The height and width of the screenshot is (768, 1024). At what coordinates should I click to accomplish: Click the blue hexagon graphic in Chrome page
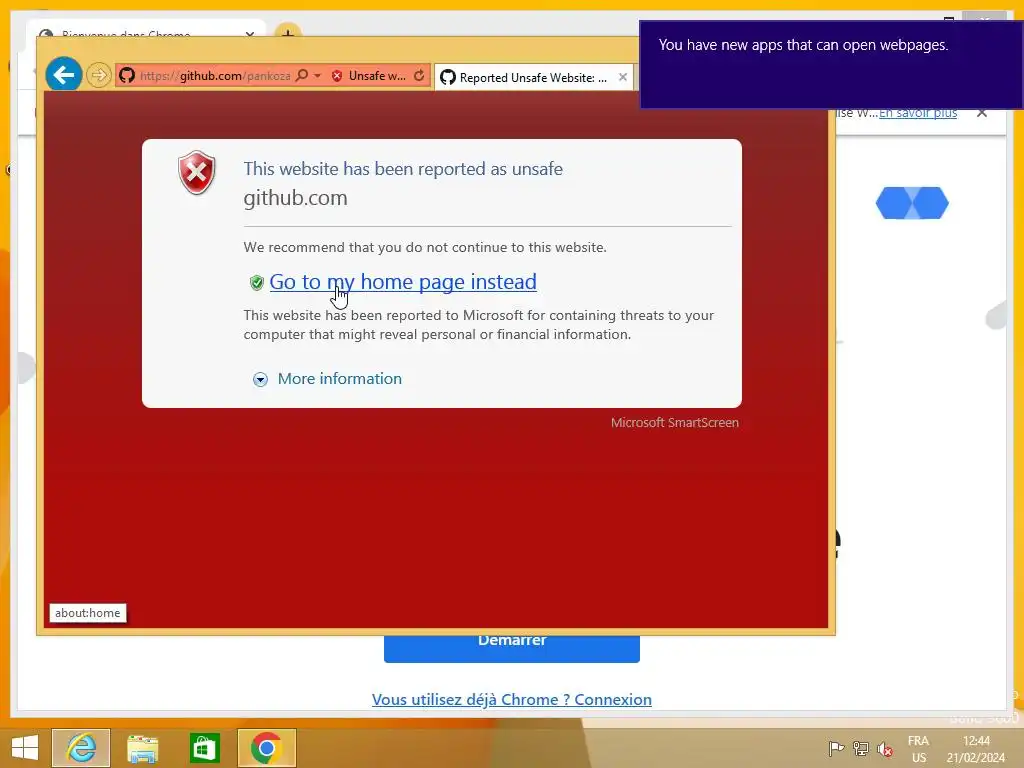pos(912,203)
